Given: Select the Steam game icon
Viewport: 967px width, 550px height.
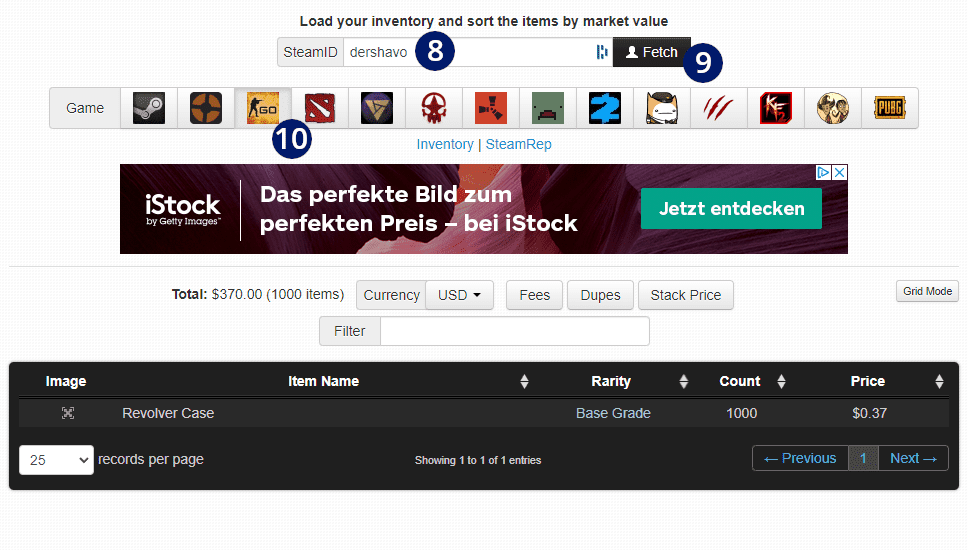Looking at the screenshot, I should pos(149,108).
